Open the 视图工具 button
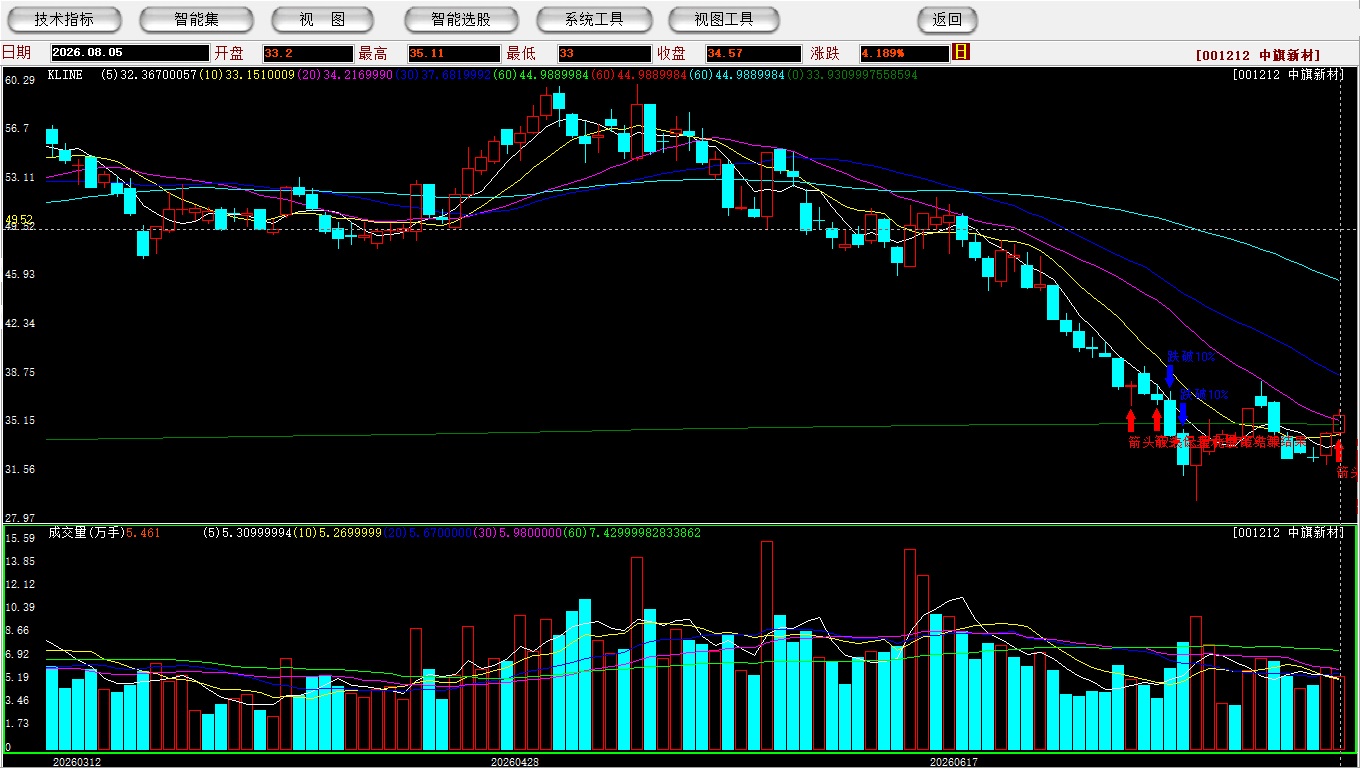Image resolution: width=1360 pixels, height=768 pixels. pyautogui.click(x=724, y=19)
